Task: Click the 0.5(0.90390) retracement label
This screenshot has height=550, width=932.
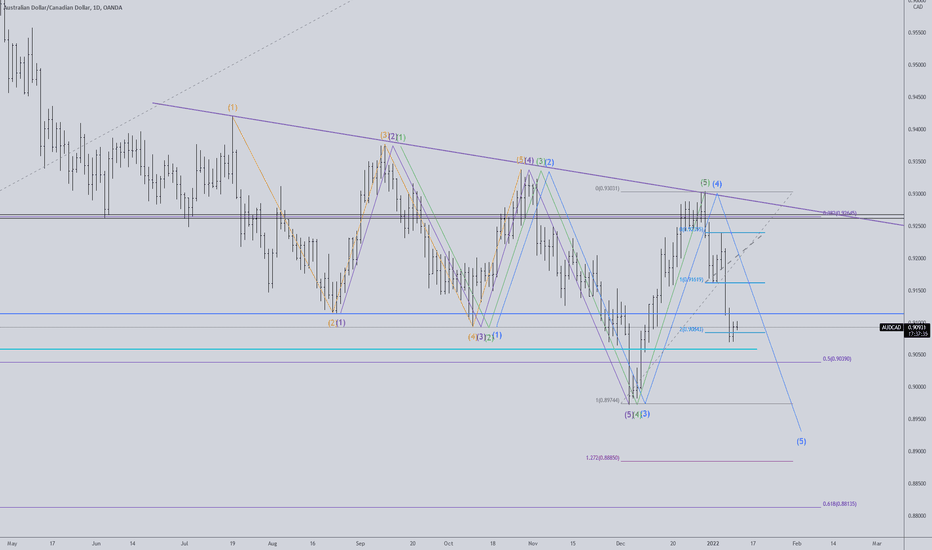Action: (x=837, y=359)
